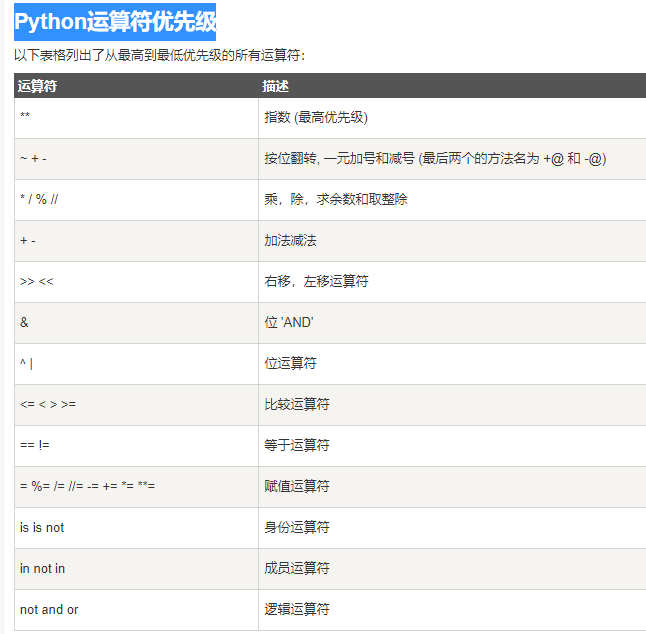Select the ^ | operator cell
The height and width of the screenshot is (634, 646).
tap(136, 364)
